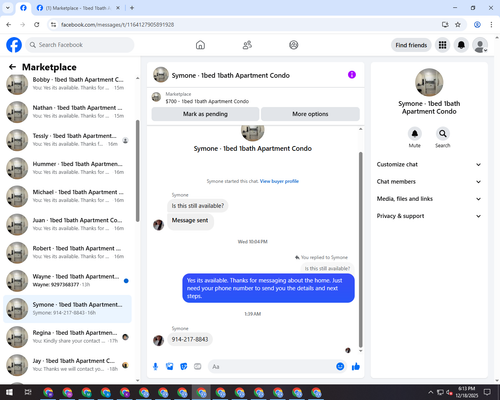The height and width of the screenshot is (400, 500).
Task: Open Juan's apartment conversation
Action: coord(67,224)
